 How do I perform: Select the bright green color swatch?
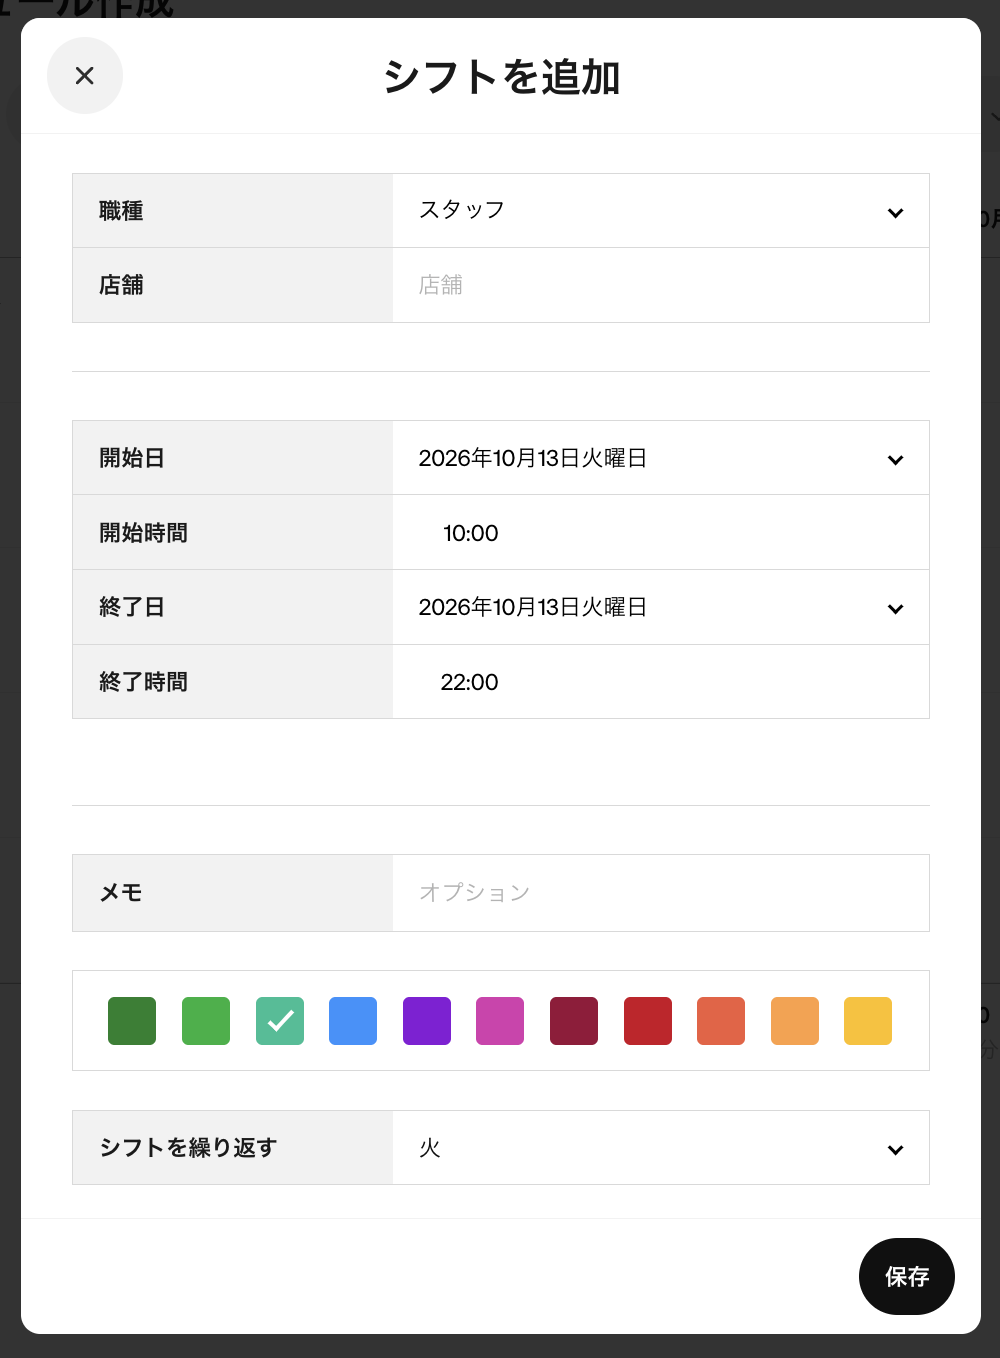point(206,1021)
